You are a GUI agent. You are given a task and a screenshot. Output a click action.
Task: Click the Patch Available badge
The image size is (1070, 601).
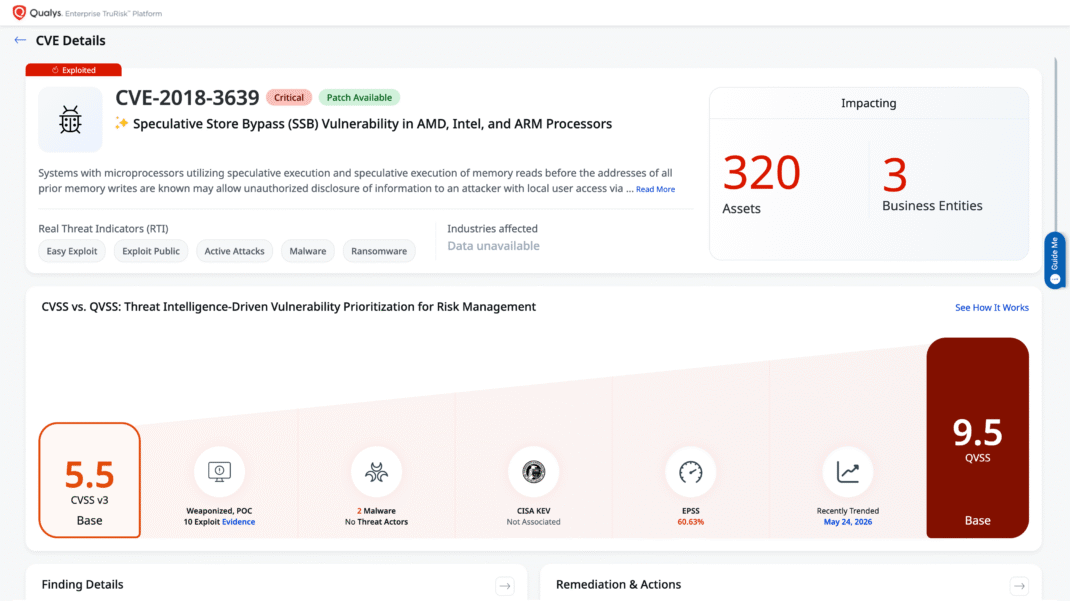click(x=359, y=98)
